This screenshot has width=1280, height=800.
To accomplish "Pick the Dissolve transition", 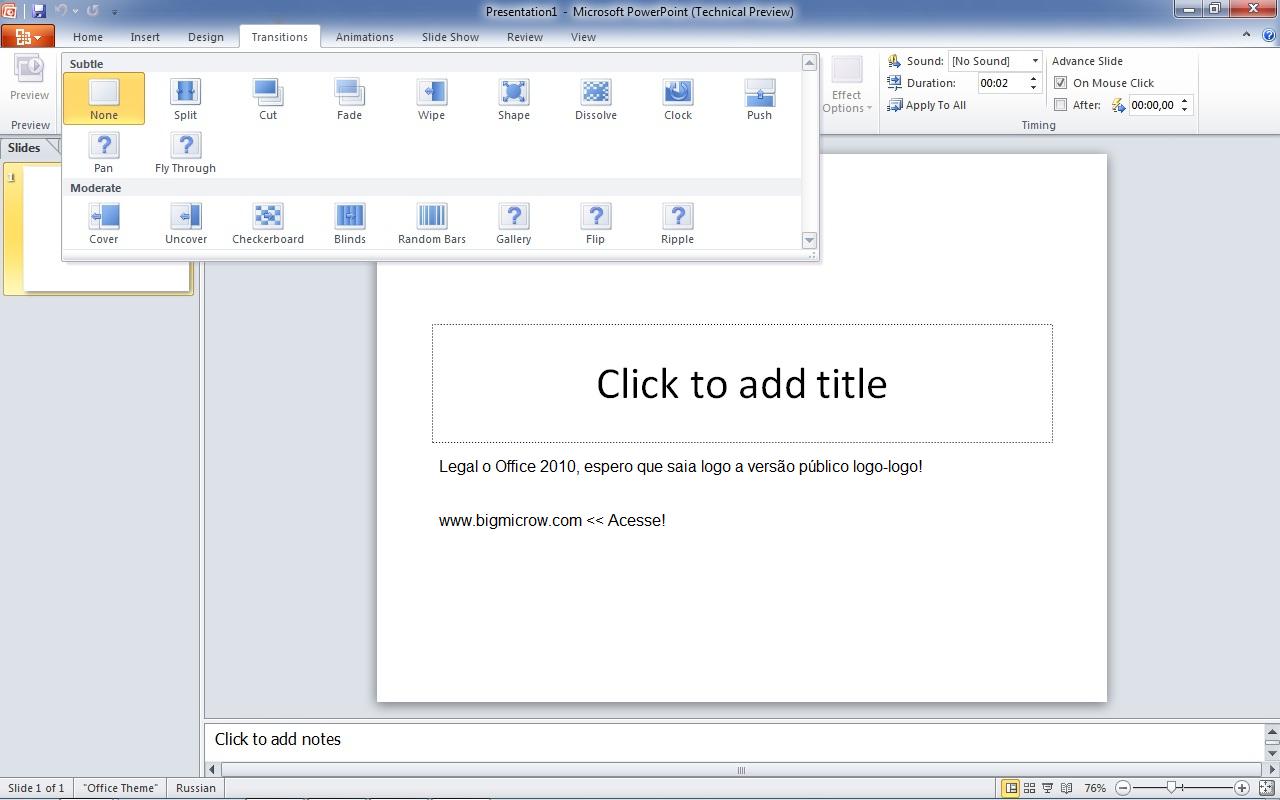I will tap(596, 98).
